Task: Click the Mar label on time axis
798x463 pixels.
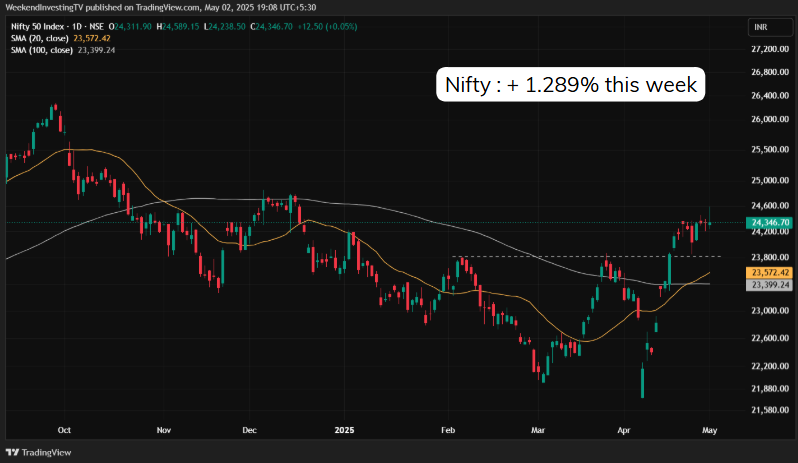Action: pos(538,430)
